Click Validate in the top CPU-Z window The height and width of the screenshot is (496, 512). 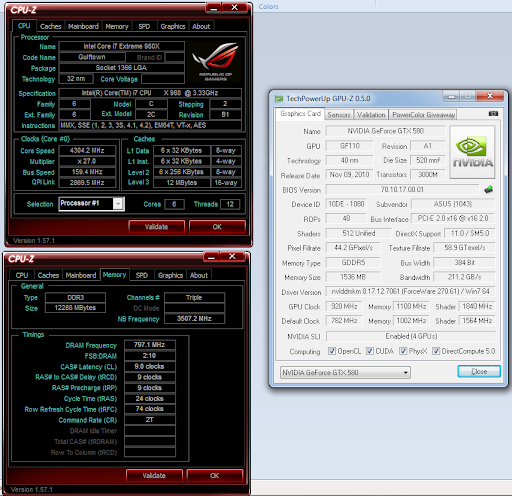156,227
